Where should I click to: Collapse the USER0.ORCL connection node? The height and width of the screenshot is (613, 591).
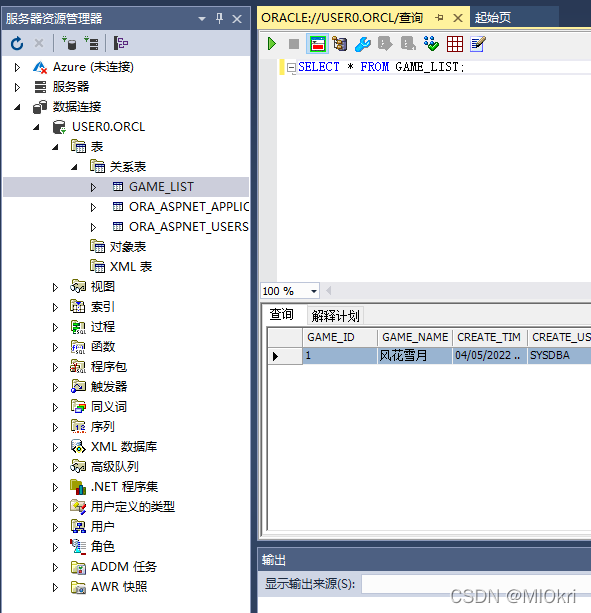pos(36,127)
